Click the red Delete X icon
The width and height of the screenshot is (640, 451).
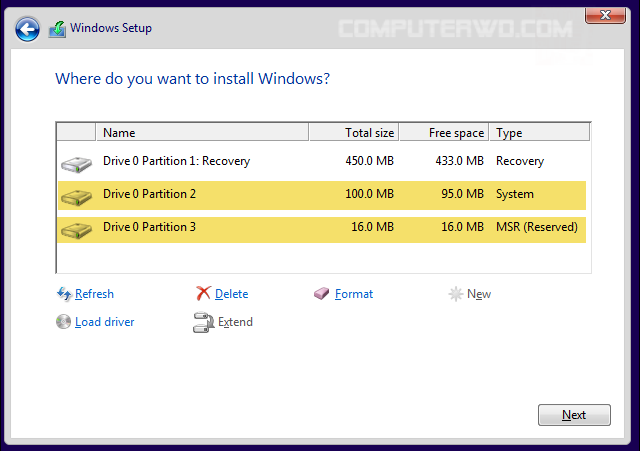coord(204,294)
